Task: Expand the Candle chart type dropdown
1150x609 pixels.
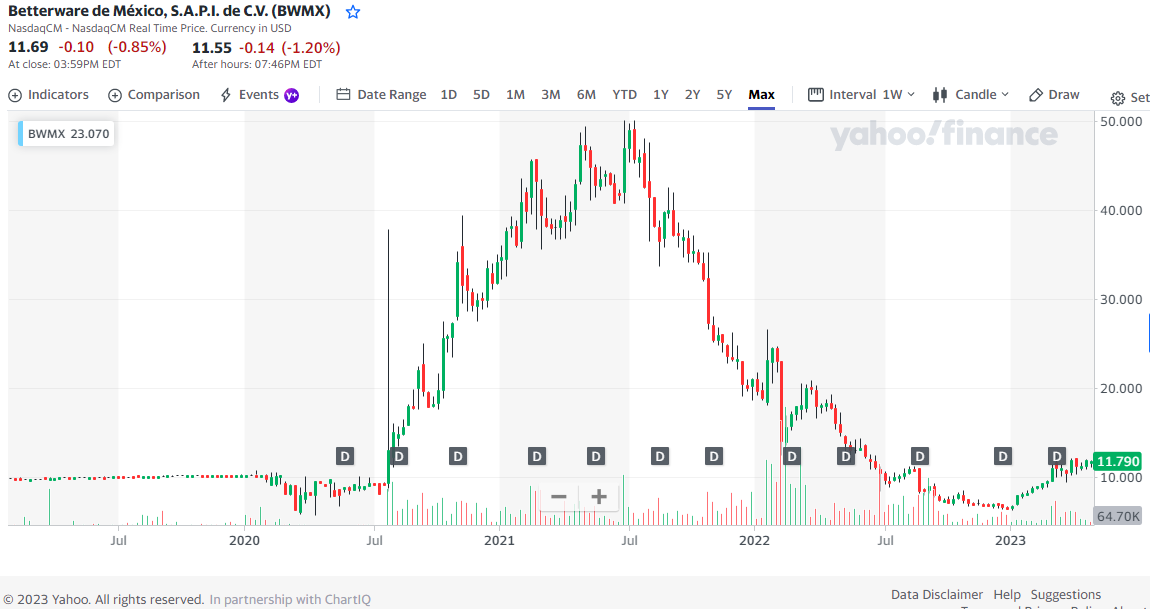Action: point(971,95)
